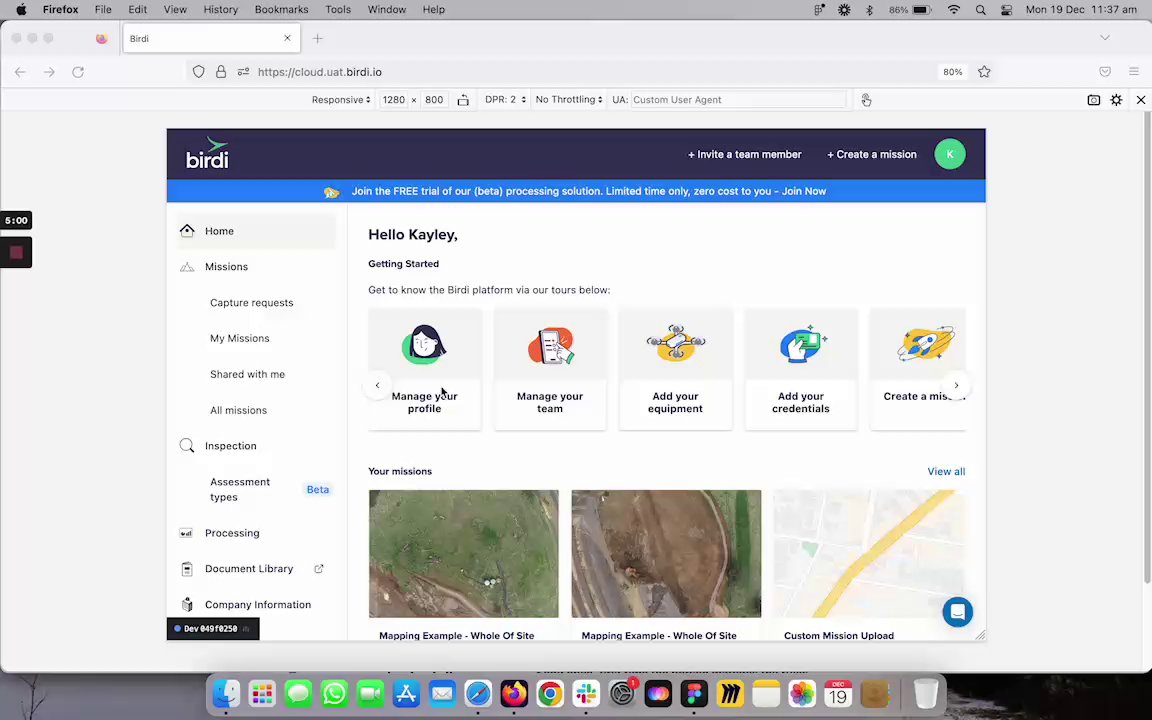Open the History menu
1152x720 pixels.
tap(220, 10)
